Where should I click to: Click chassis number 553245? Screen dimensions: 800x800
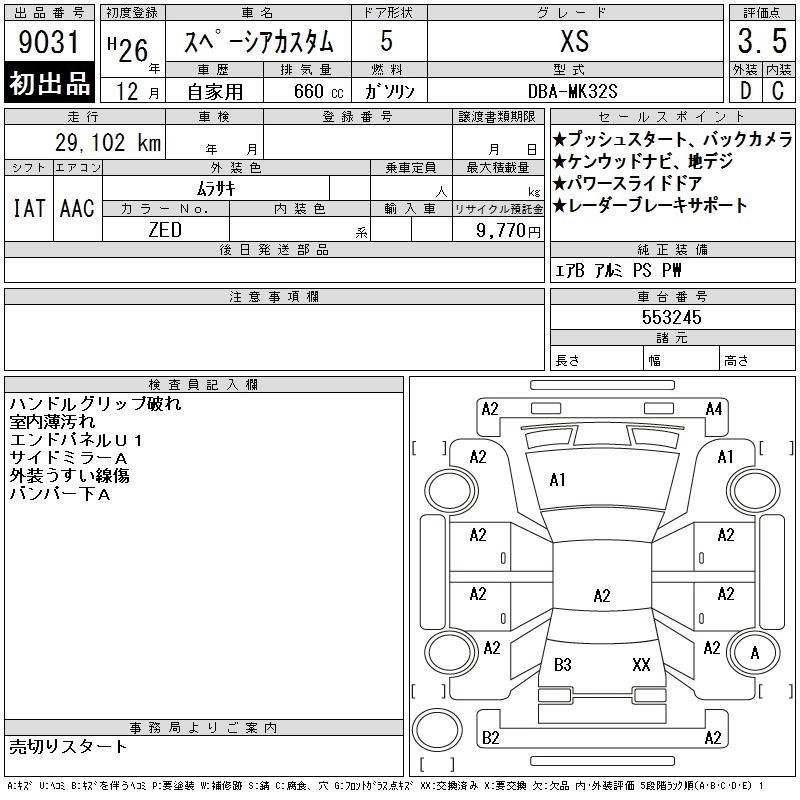(671, 317)
